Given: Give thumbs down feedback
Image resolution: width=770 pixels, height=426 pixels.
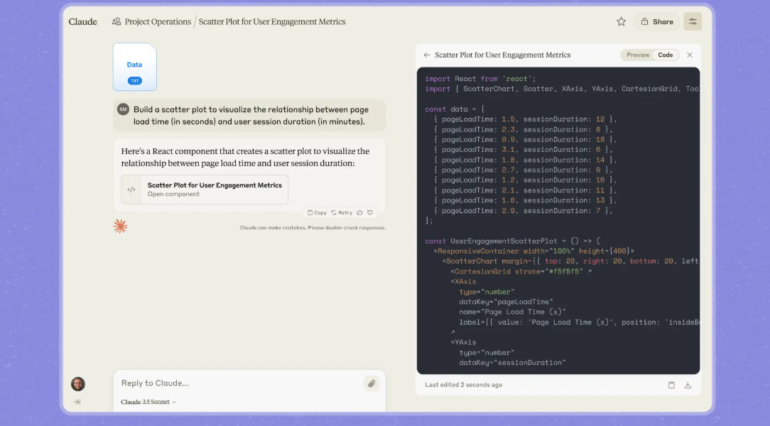Looking at the screenshot, I should 370,213.
